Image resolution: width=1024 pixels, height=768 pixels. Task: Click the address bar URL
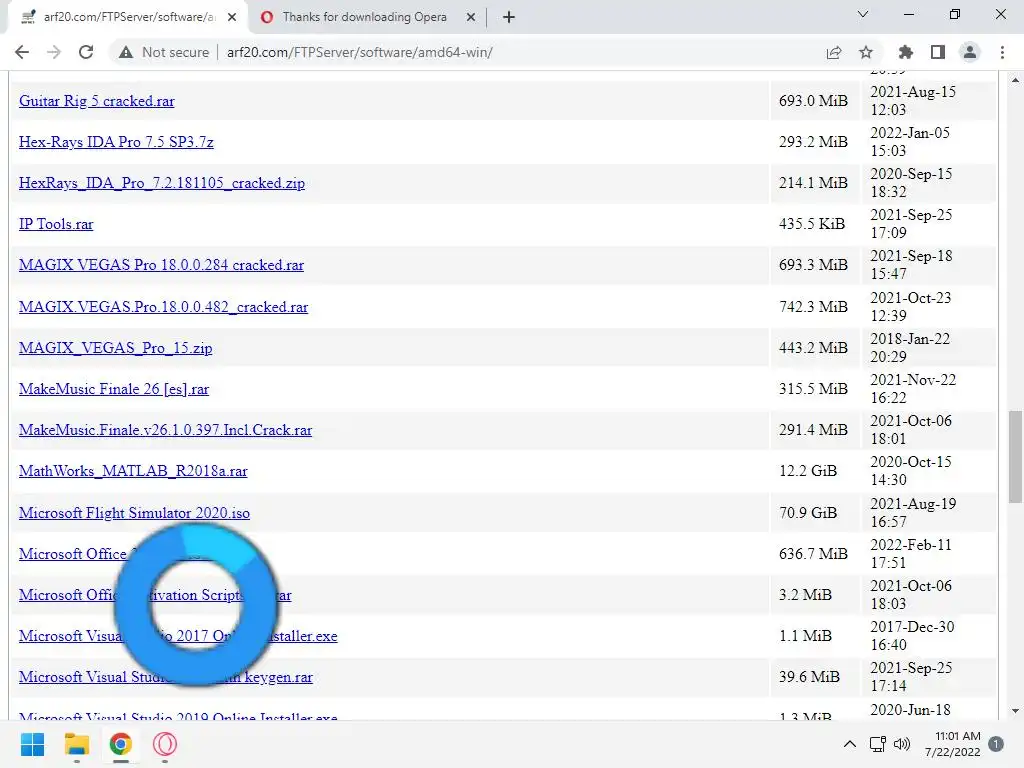(360, 52)
